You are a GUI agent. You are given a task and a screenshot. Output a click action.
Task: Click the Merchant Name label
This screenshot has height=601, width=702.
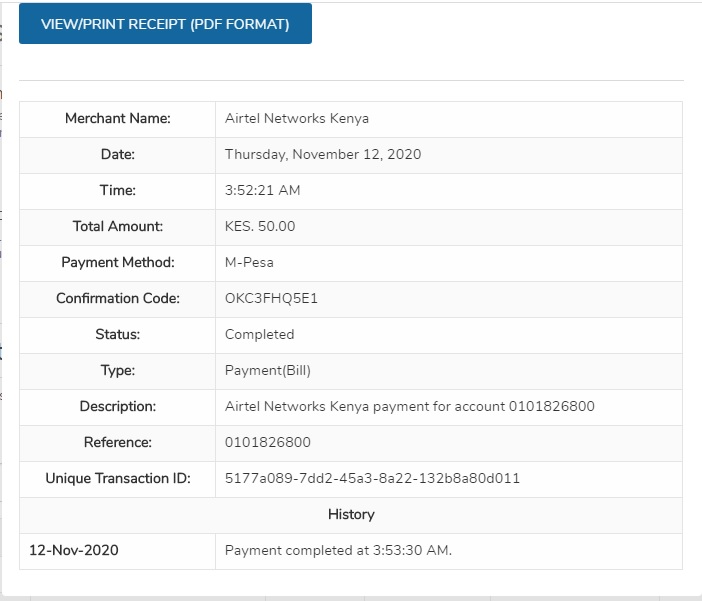tap(118, 119)
